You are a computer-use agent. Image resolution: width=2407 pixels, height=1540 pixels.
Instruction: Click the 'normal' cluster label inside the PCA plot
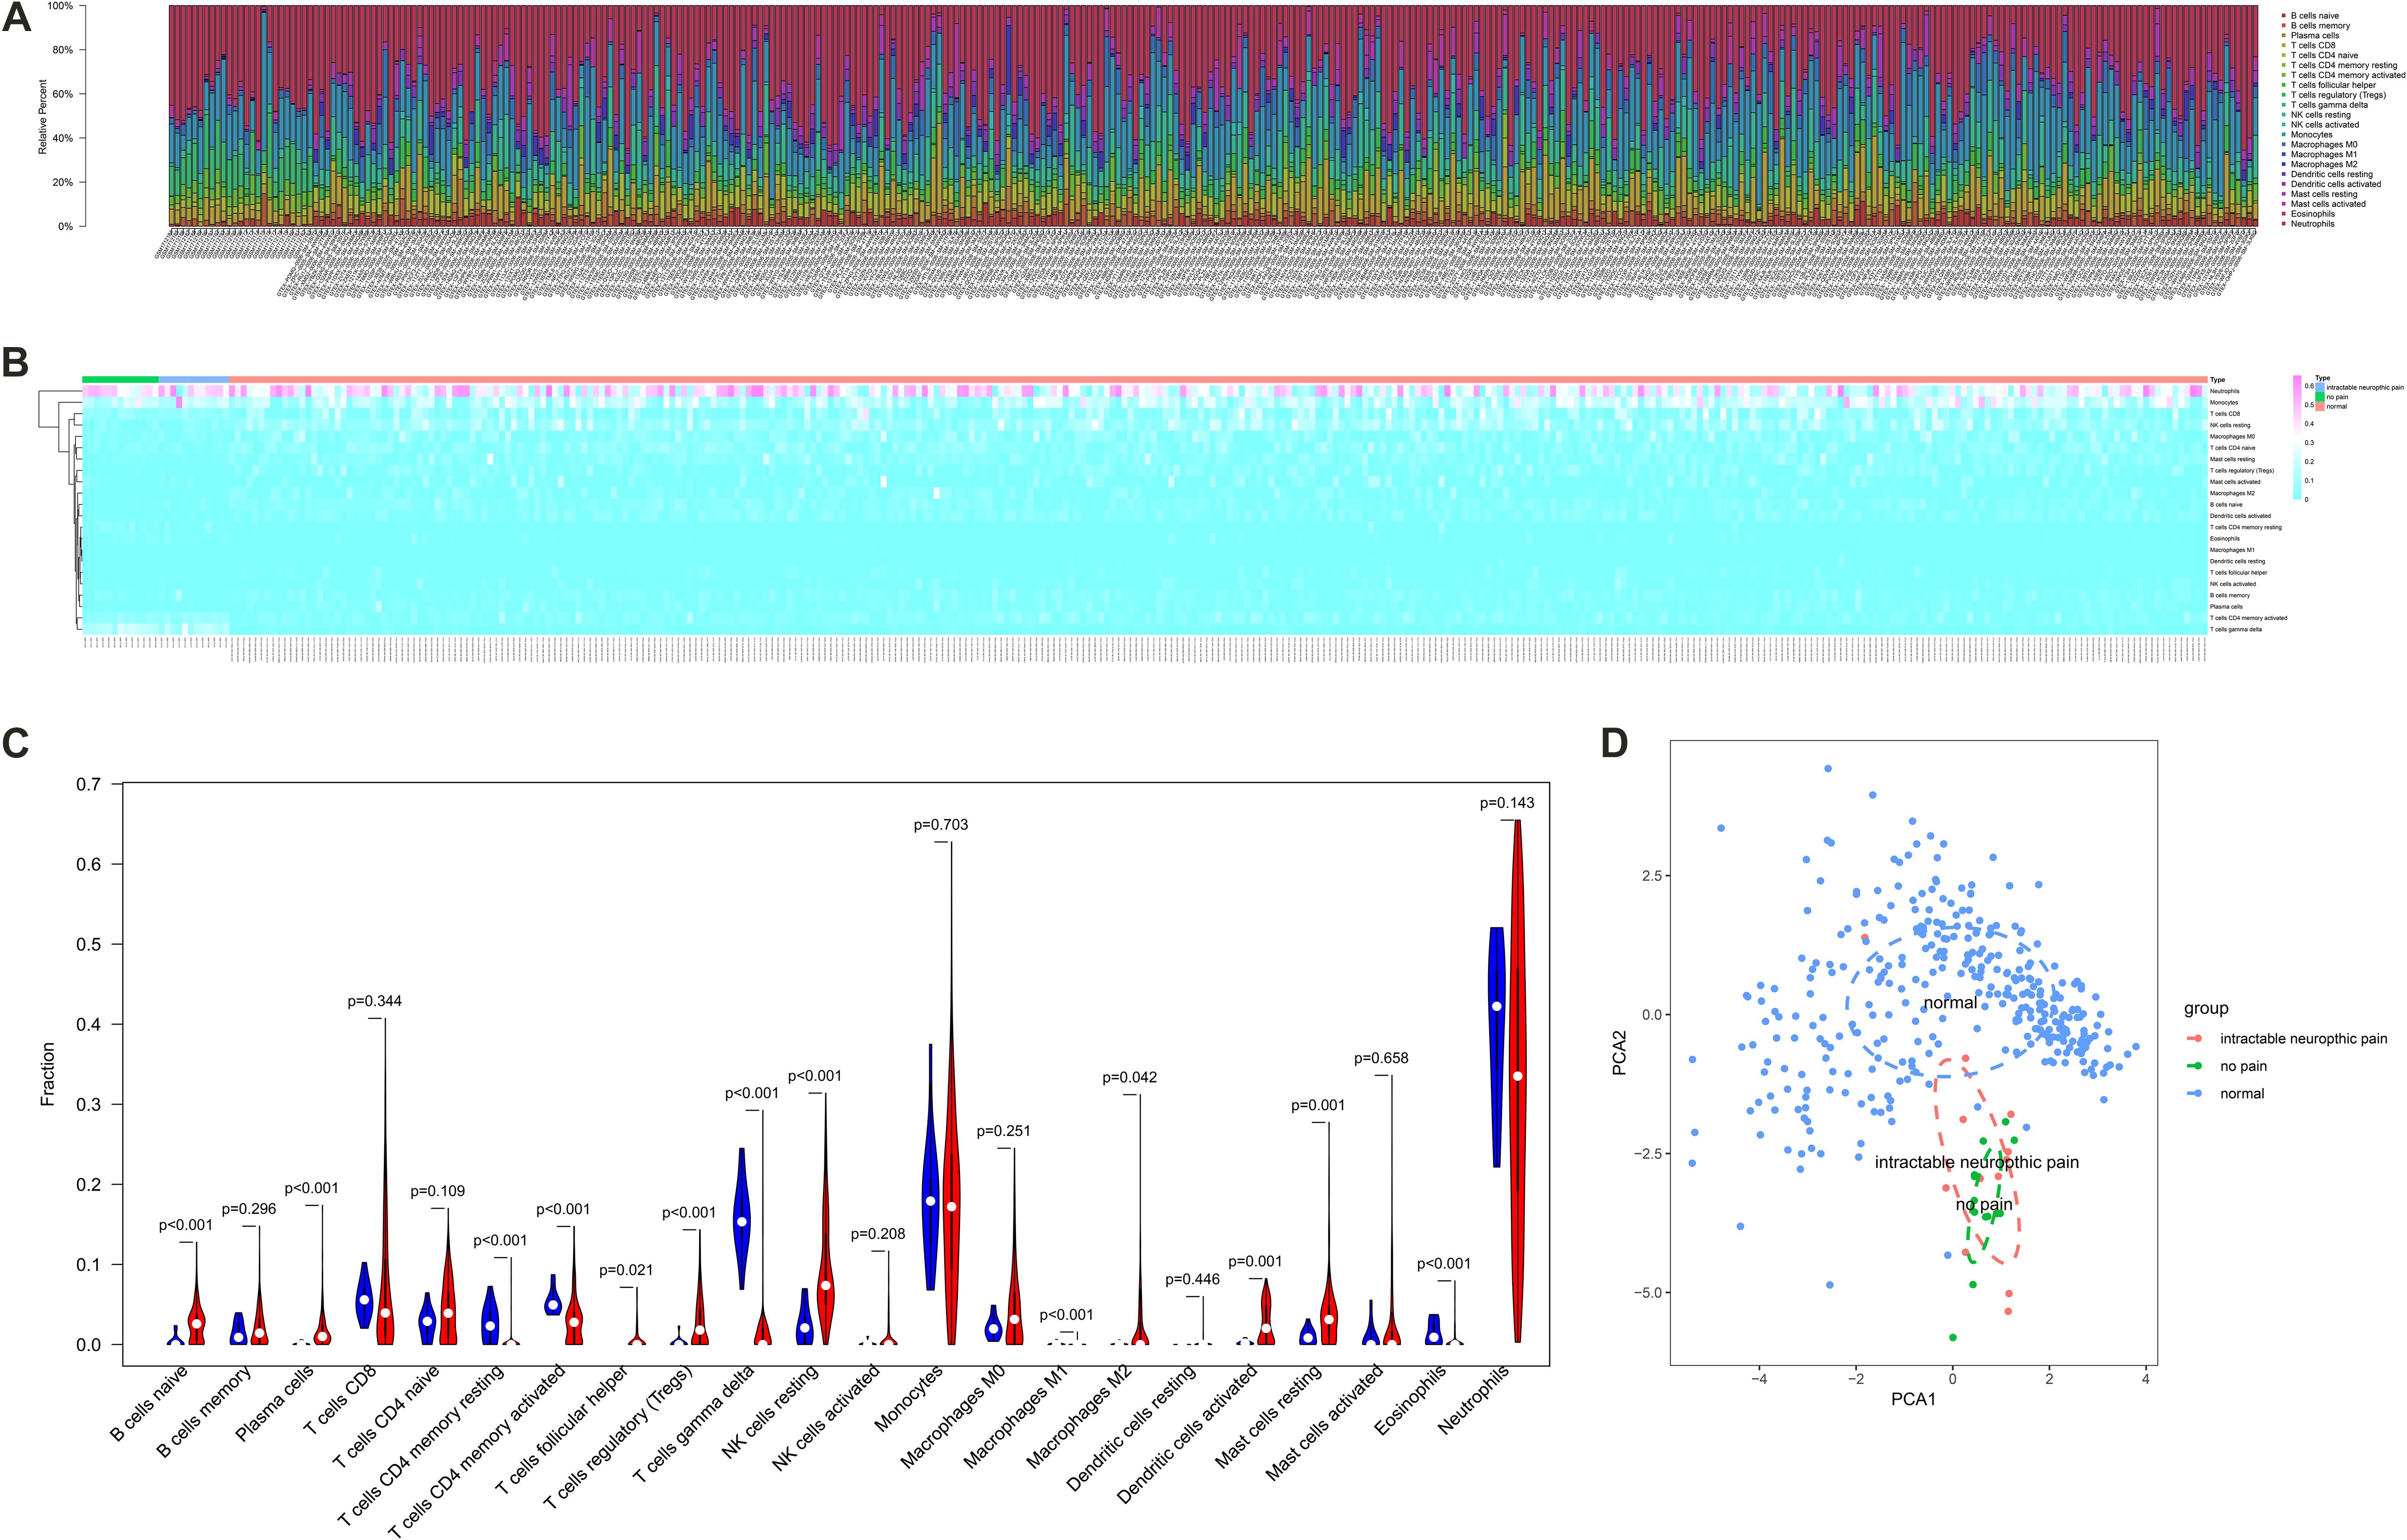pyautogui.click(x=1950, y=1003)
